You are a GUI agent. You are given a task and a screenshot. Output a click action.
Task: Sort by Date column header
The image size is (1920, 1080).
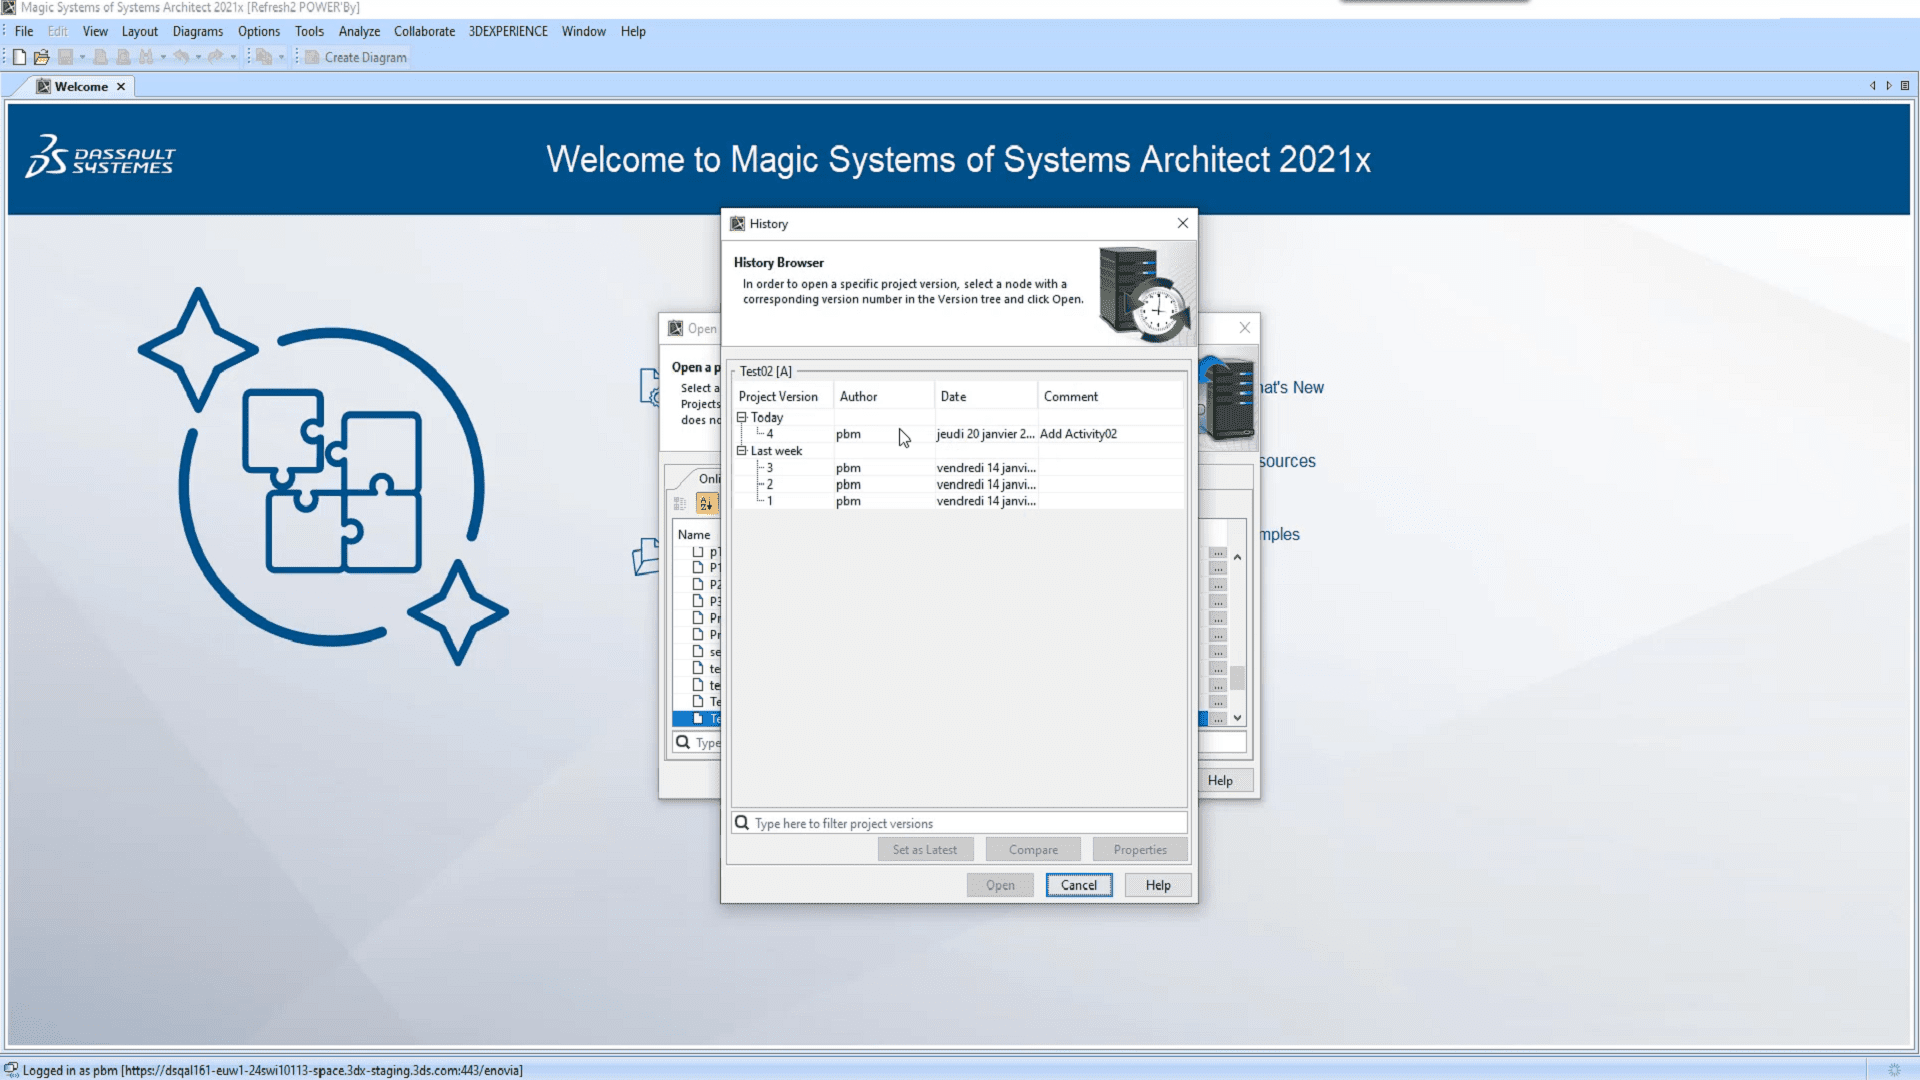[986, 397]
